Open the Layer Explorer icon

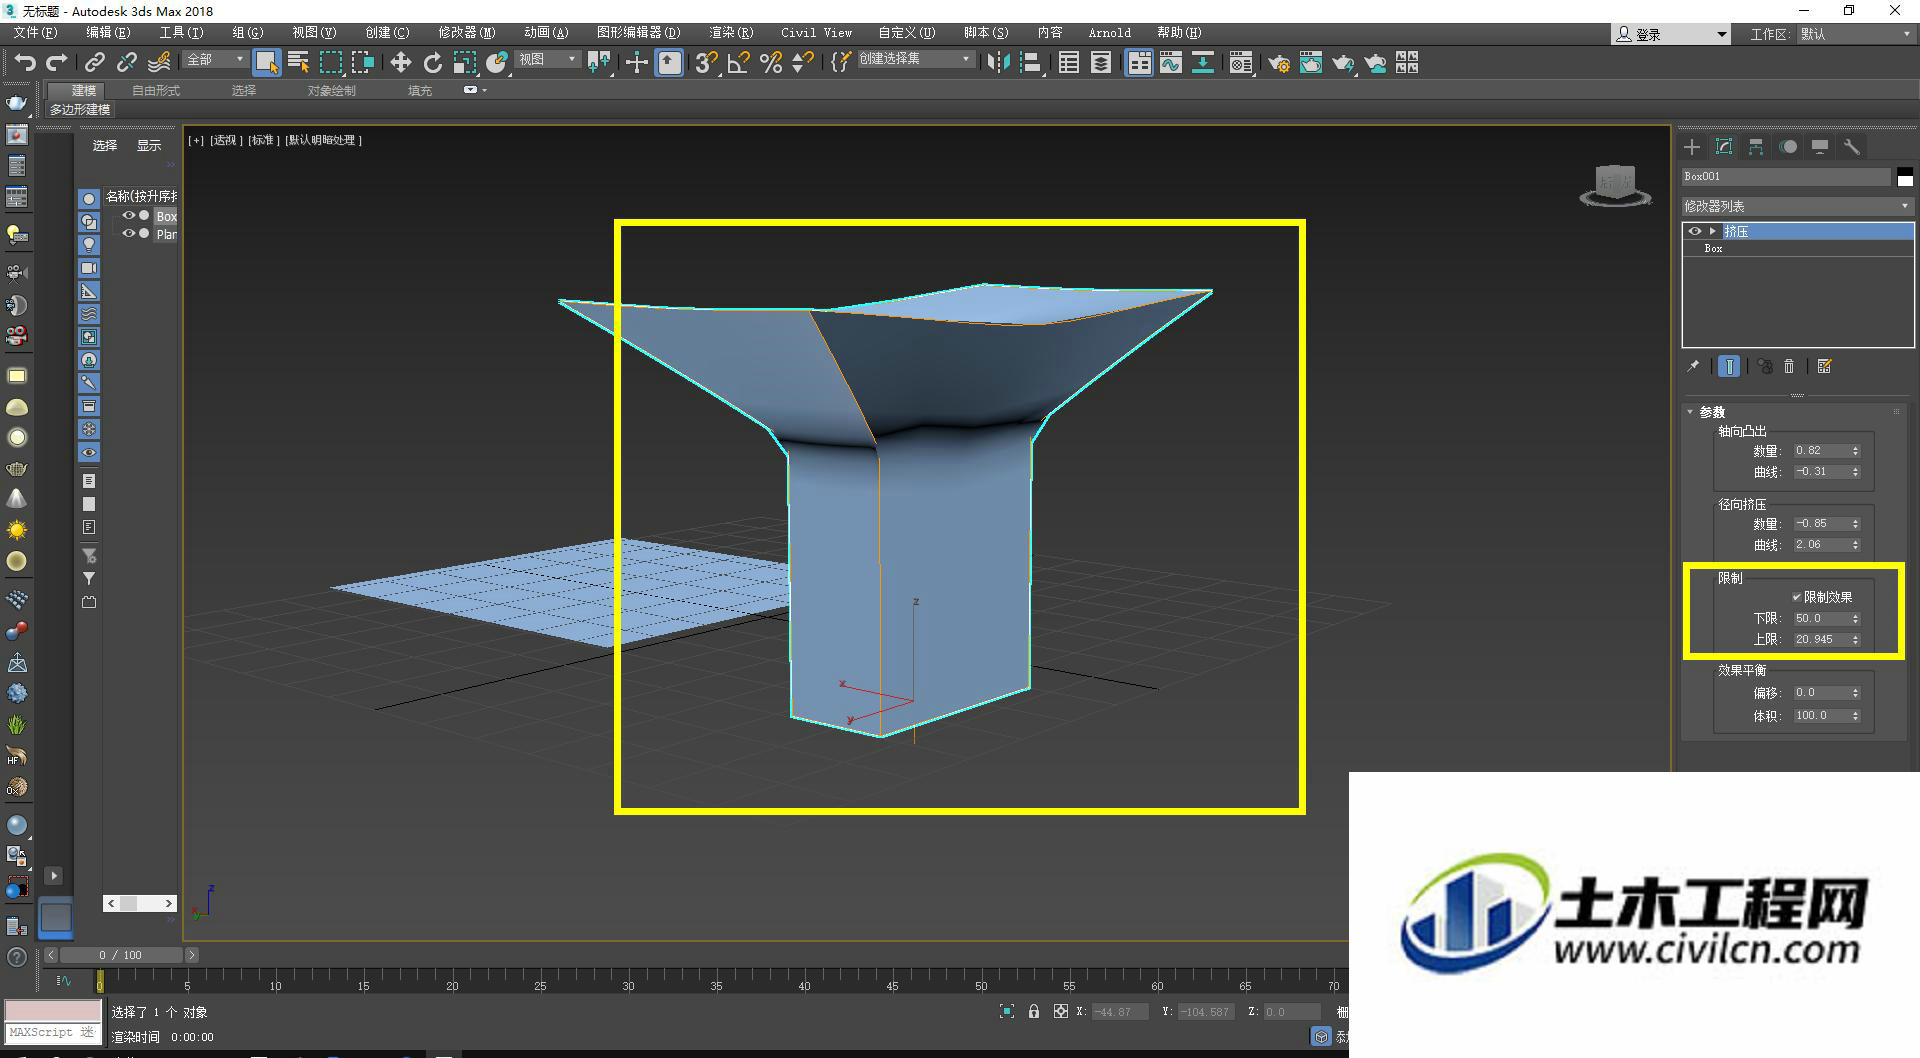pyautogui.click(x=1101, y=62)
